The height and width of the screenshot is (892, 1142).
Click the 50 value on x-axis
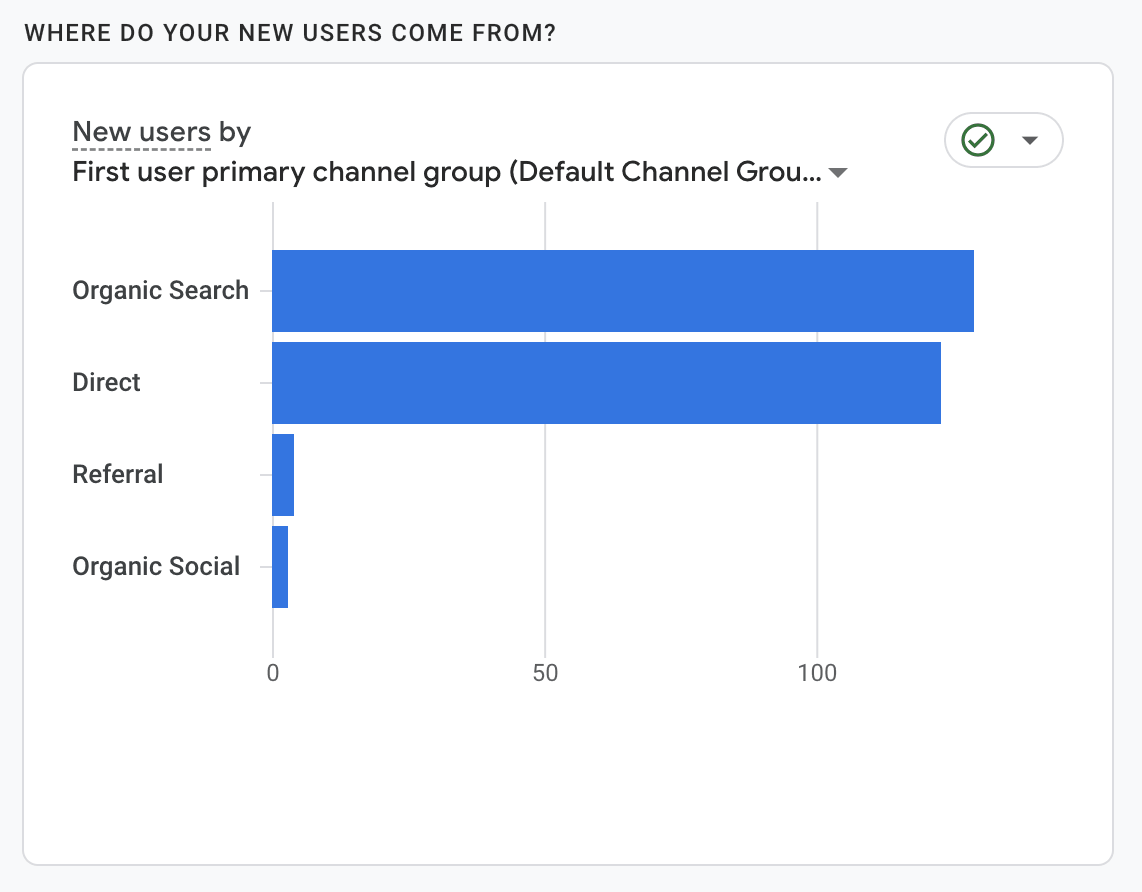coord(545,673)
